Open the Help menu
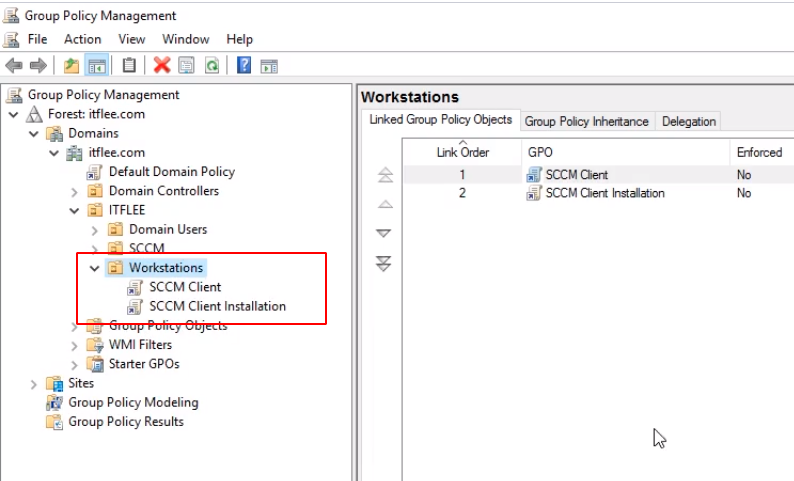 click(240, 39)
